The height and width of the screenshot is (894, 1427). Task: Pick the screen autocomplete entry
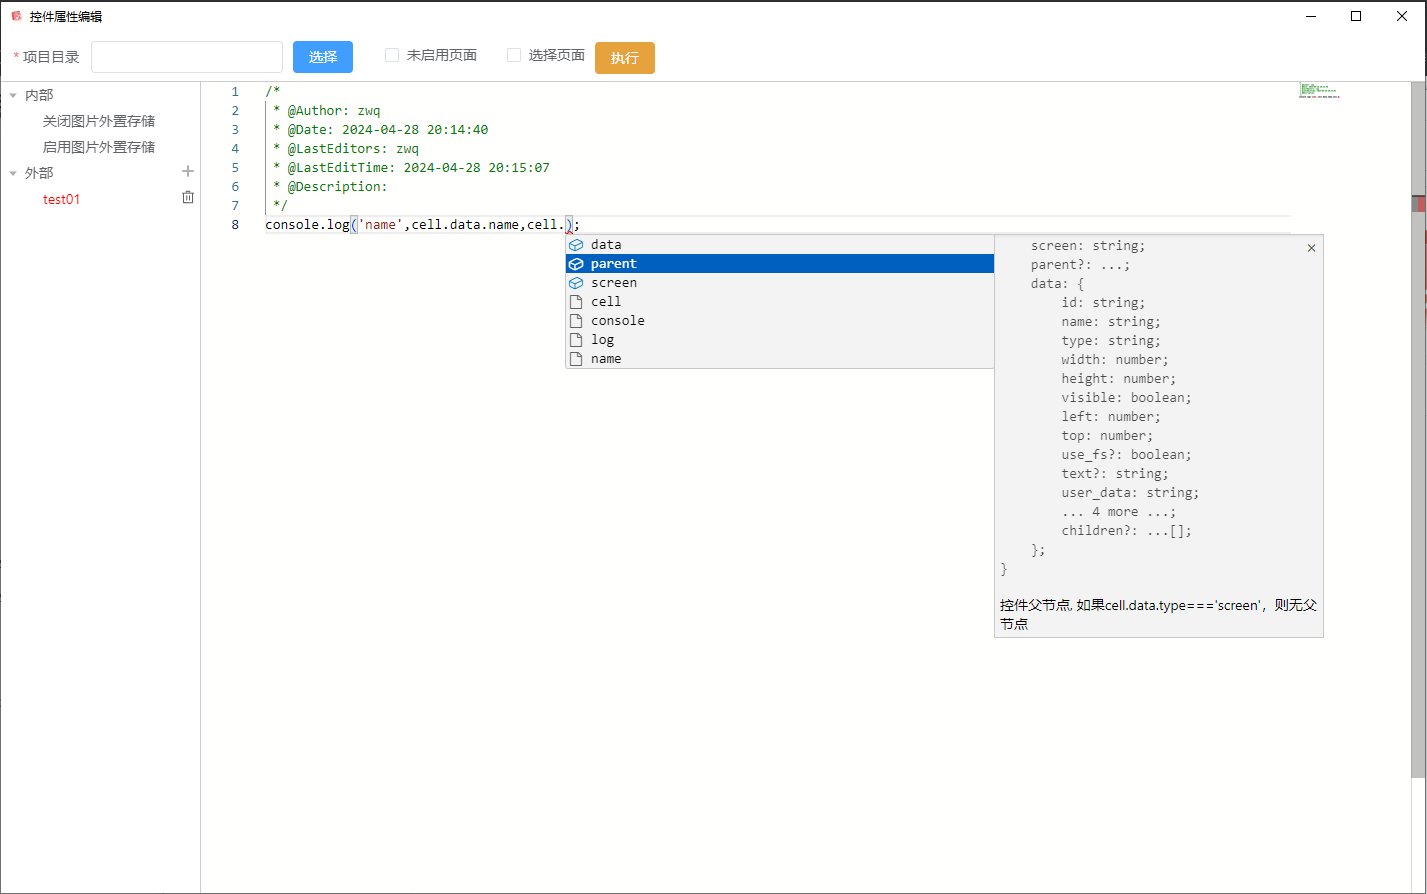(780, 283)
